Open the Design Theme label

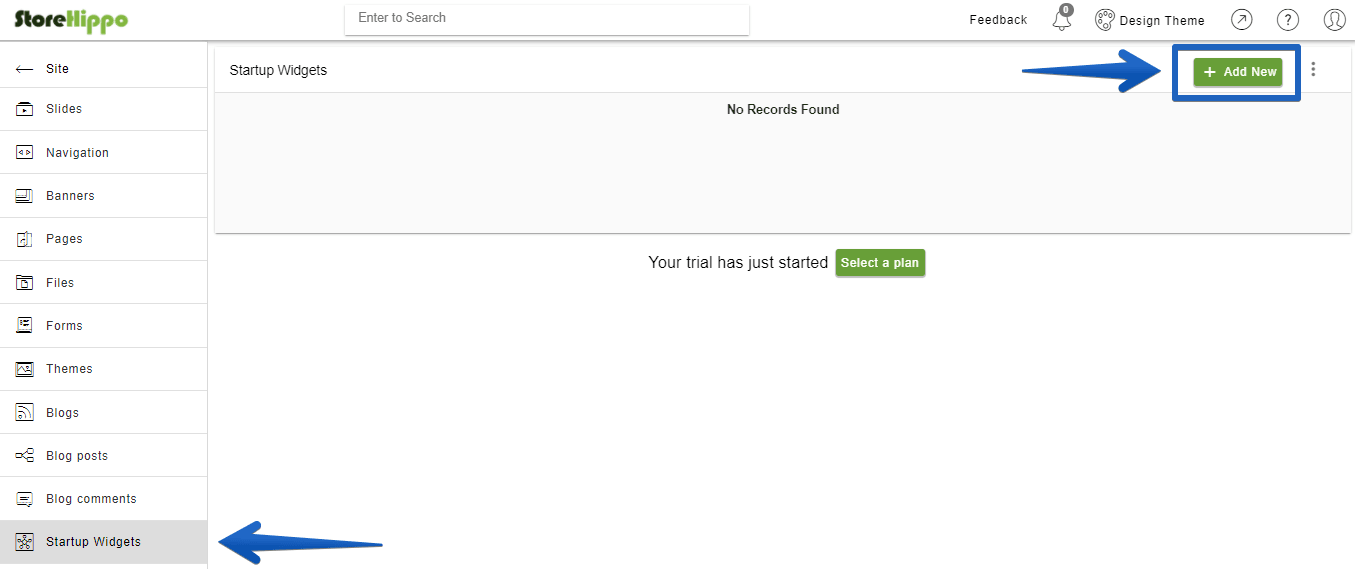(1162, 20)
